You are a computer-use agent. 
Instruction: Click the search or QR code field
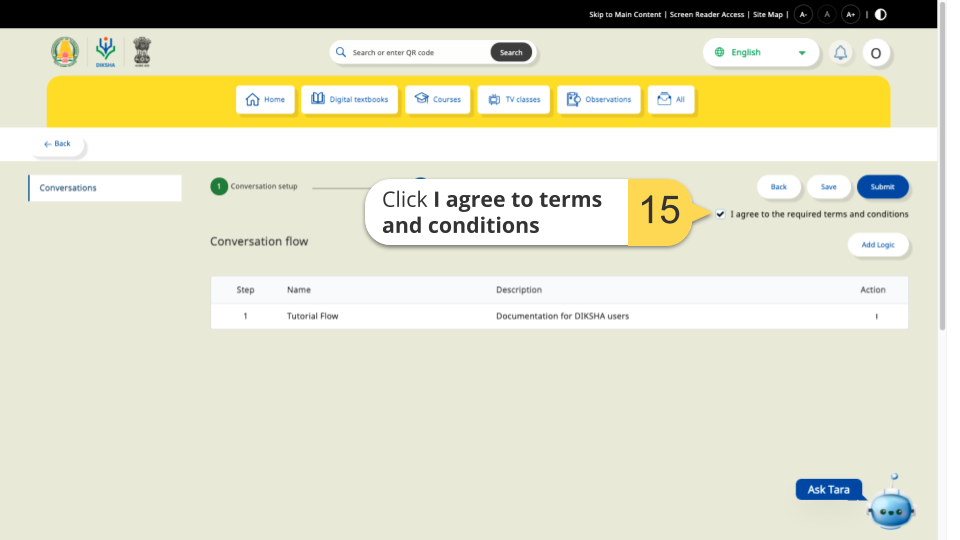418,53
